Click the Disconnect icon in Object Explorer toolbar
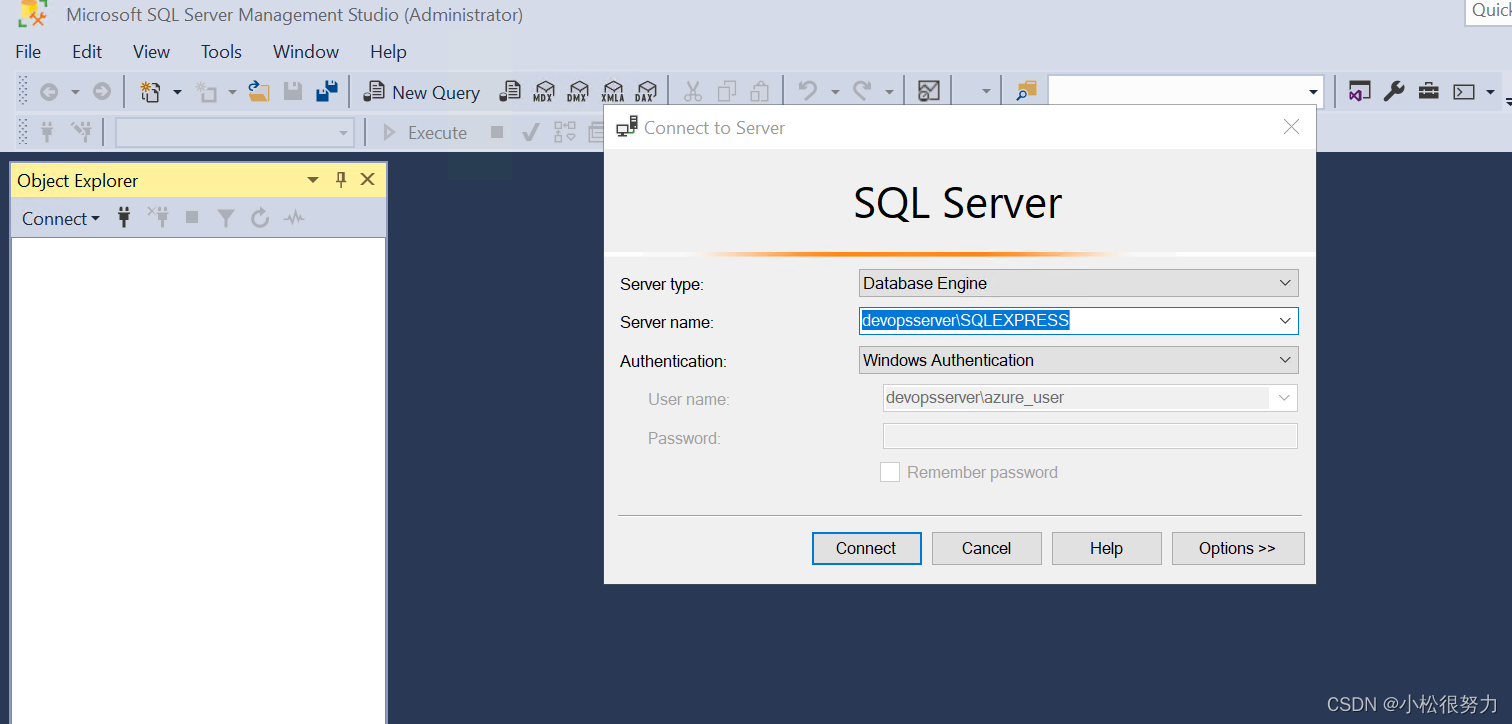The image size is (1512, 724). pyautogui.click(x=158, y=218)
